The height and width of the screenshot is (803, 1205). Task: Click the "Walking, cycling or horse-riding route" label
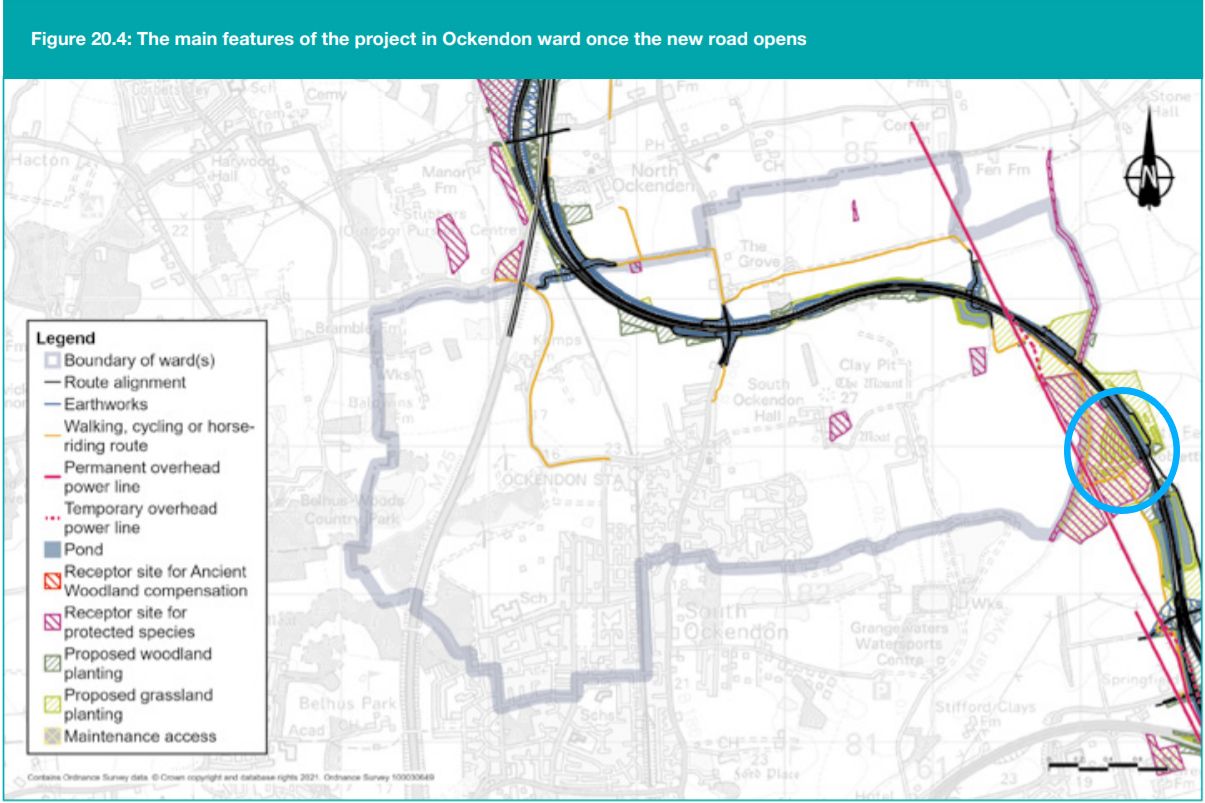tap(160, 436)
